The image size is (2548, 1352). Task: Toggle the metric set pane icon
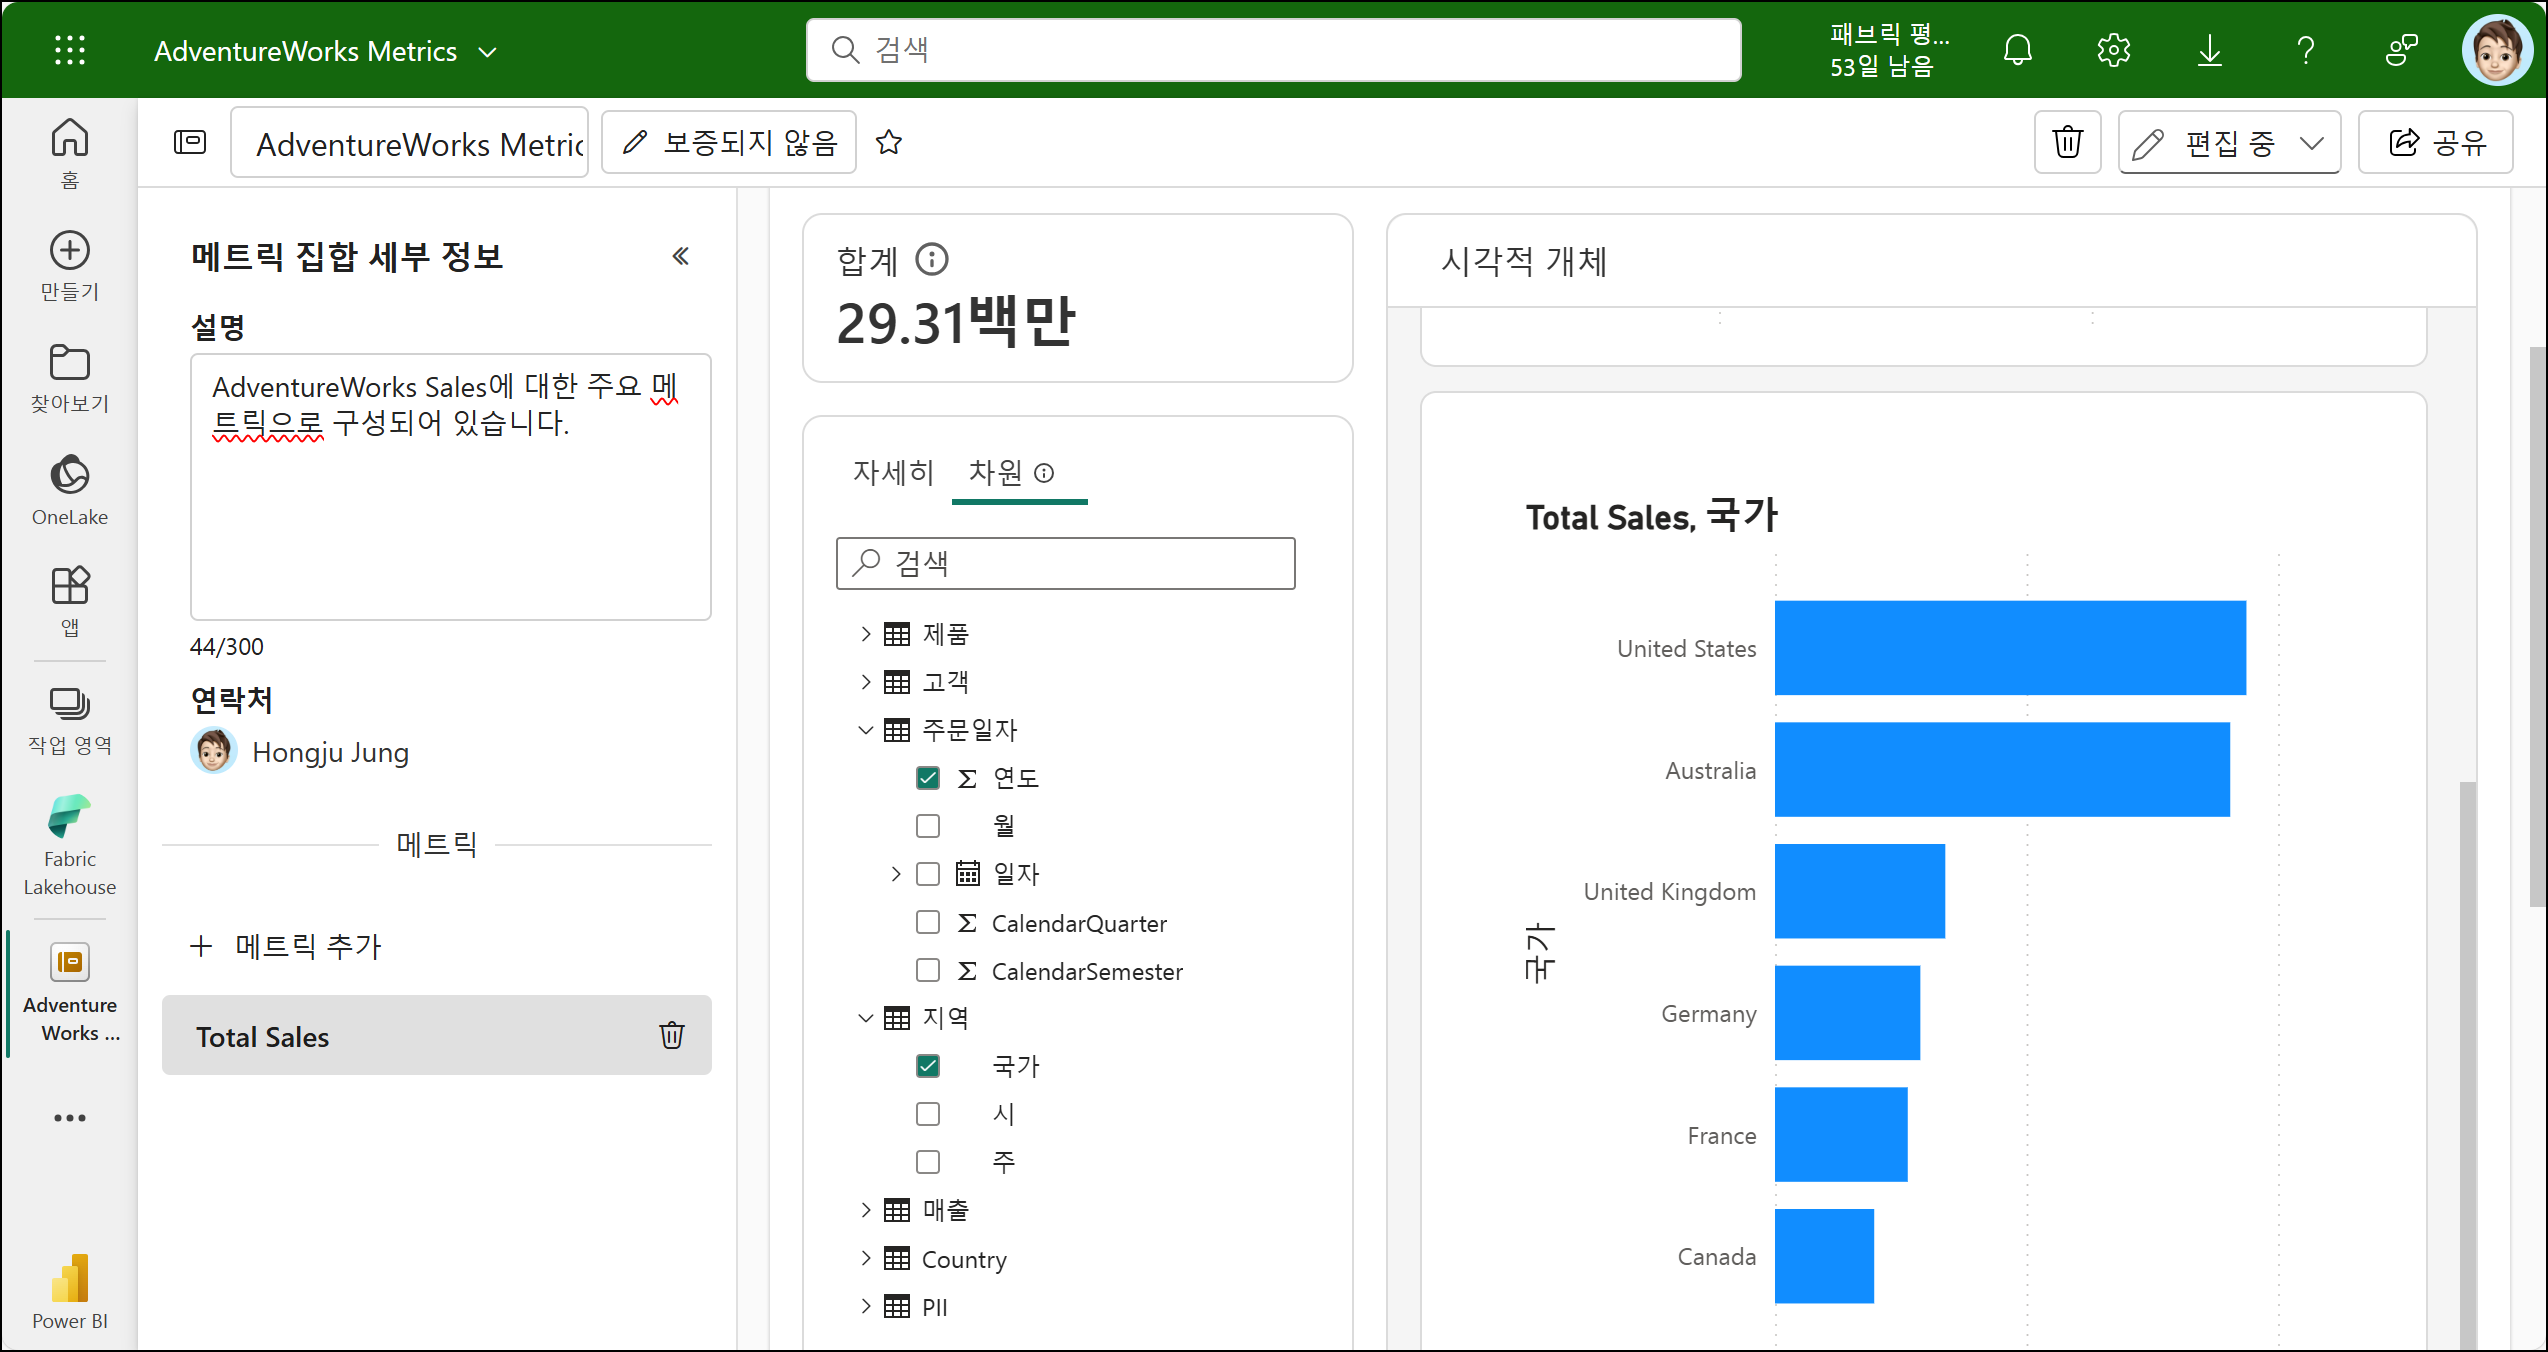pyautogui.click(x=190, y=142)
